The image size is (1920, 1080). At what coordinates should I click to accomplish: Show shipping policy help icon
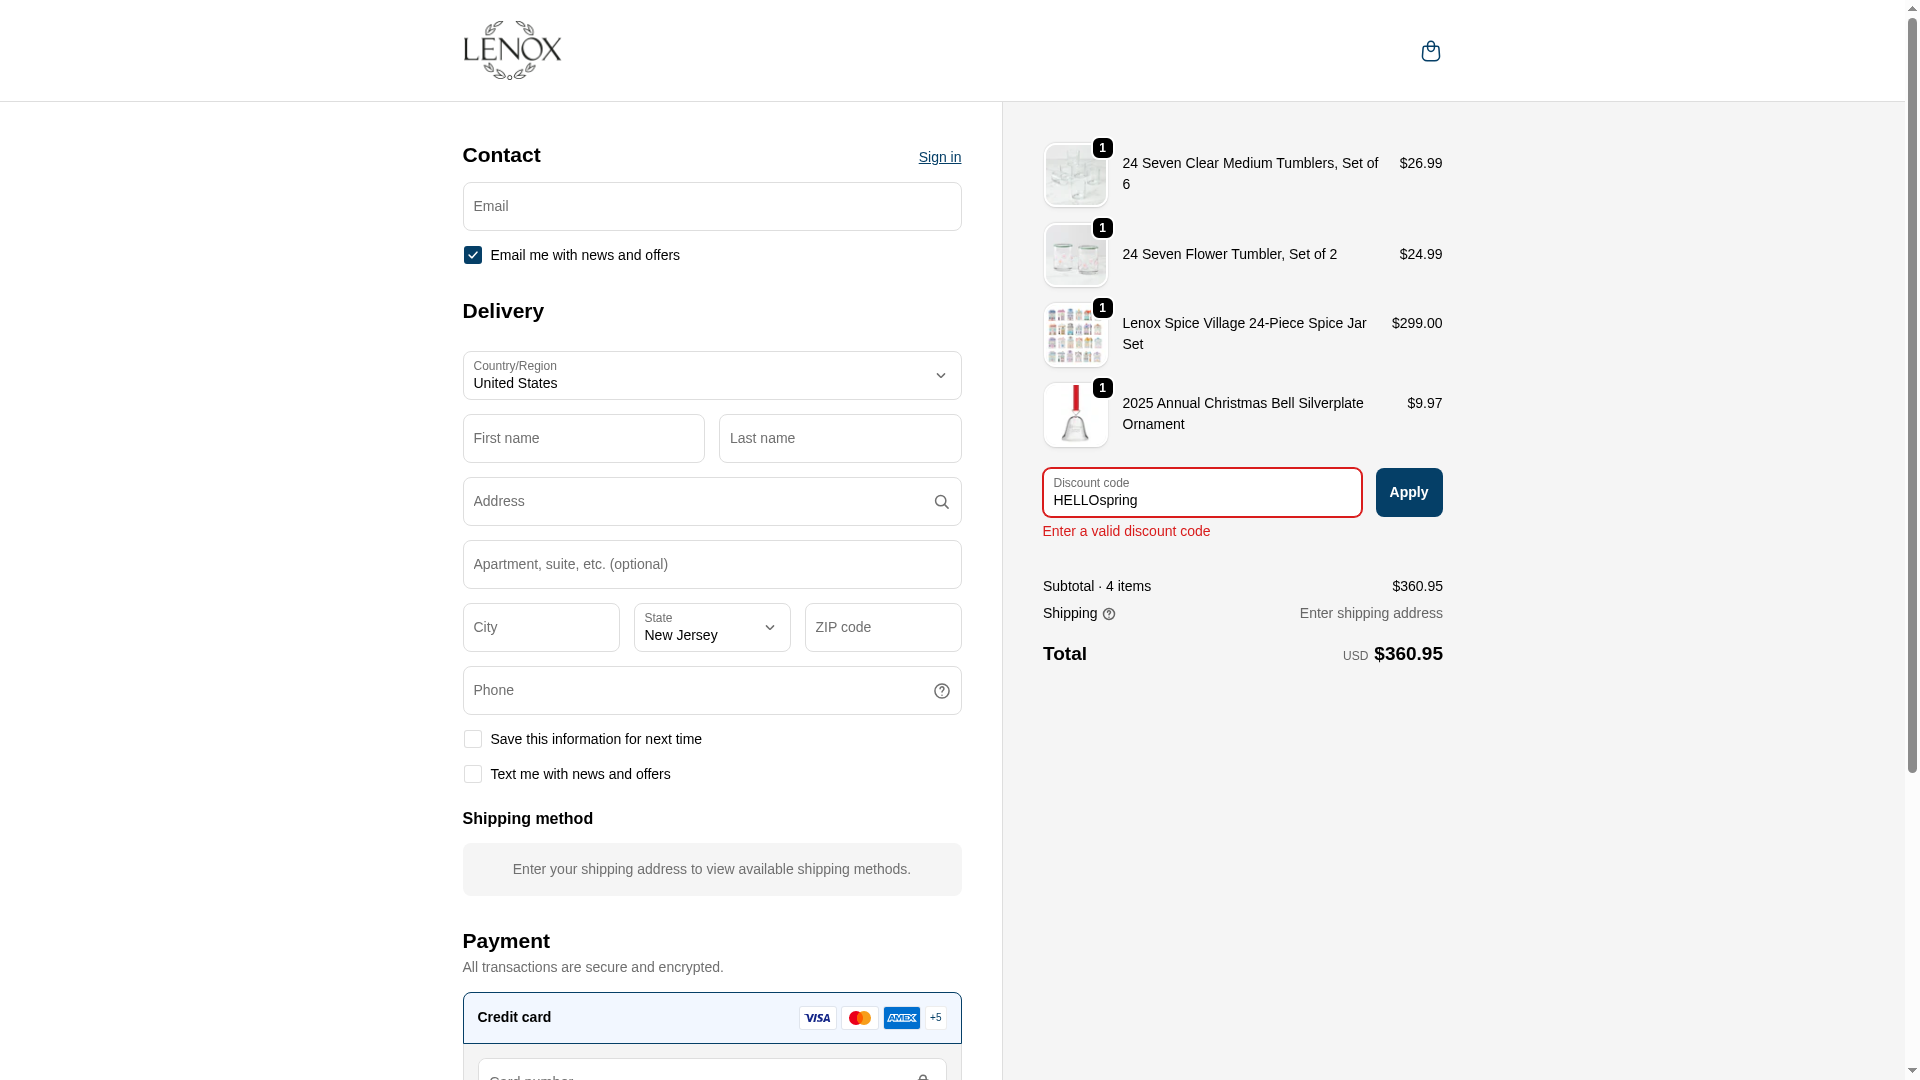point(1109,614)
